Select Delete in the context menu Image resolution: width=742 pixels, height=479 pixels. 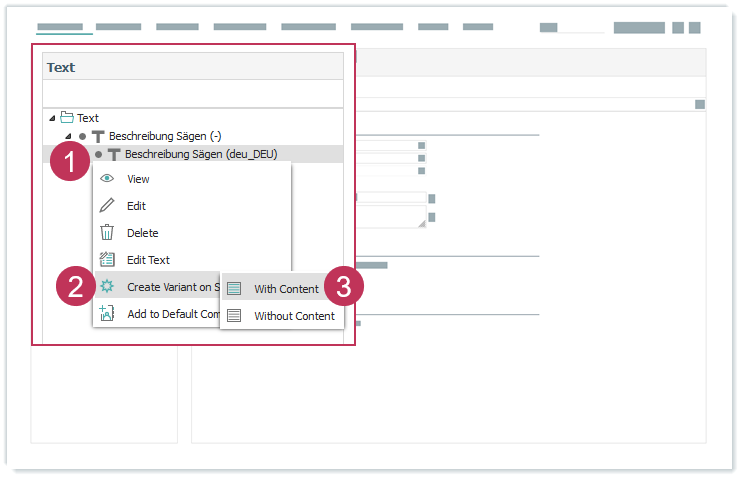(142, 233)
